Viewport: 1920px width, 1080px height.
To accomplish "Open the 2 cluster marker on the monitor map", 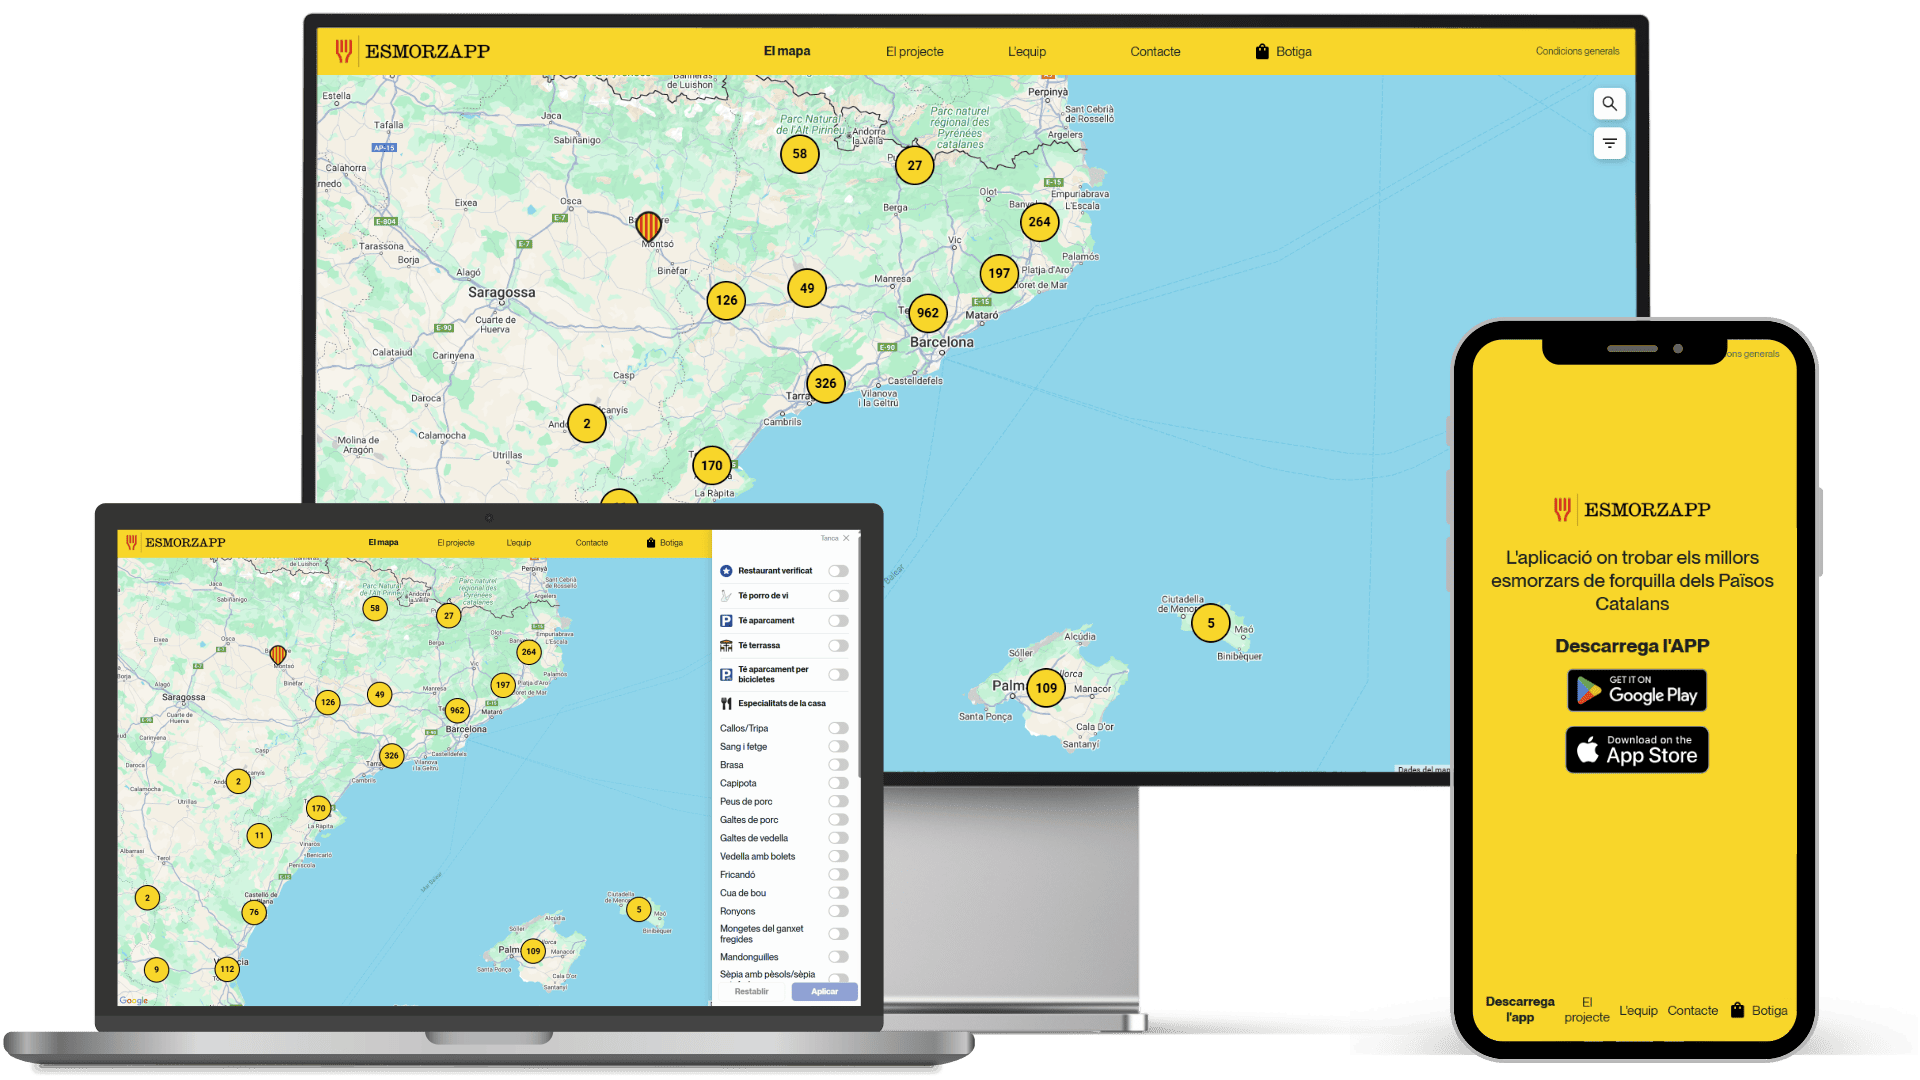I will 587,423.
